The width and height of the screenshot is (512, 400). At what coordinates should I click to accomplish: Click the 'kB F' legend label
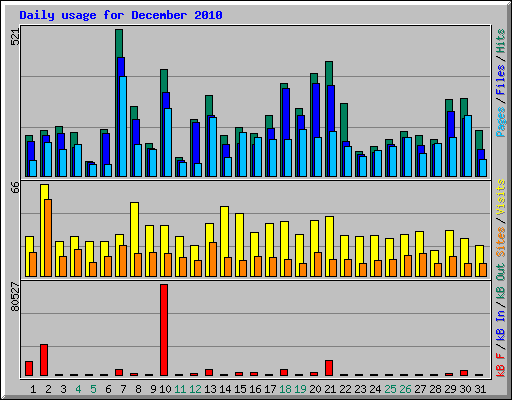pyautogui.click(x=501, y=365)
